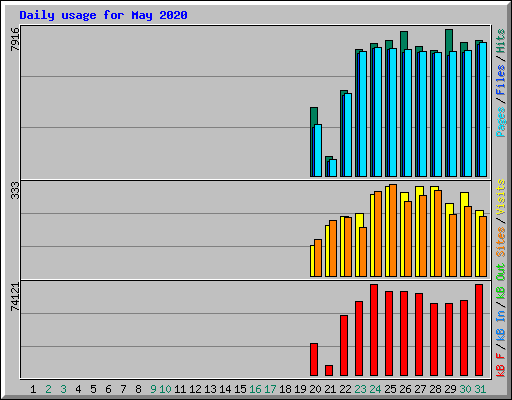Click day label 14 on the x-axis
The height and width of the screenshot is (400, 512).
point(225,389)
